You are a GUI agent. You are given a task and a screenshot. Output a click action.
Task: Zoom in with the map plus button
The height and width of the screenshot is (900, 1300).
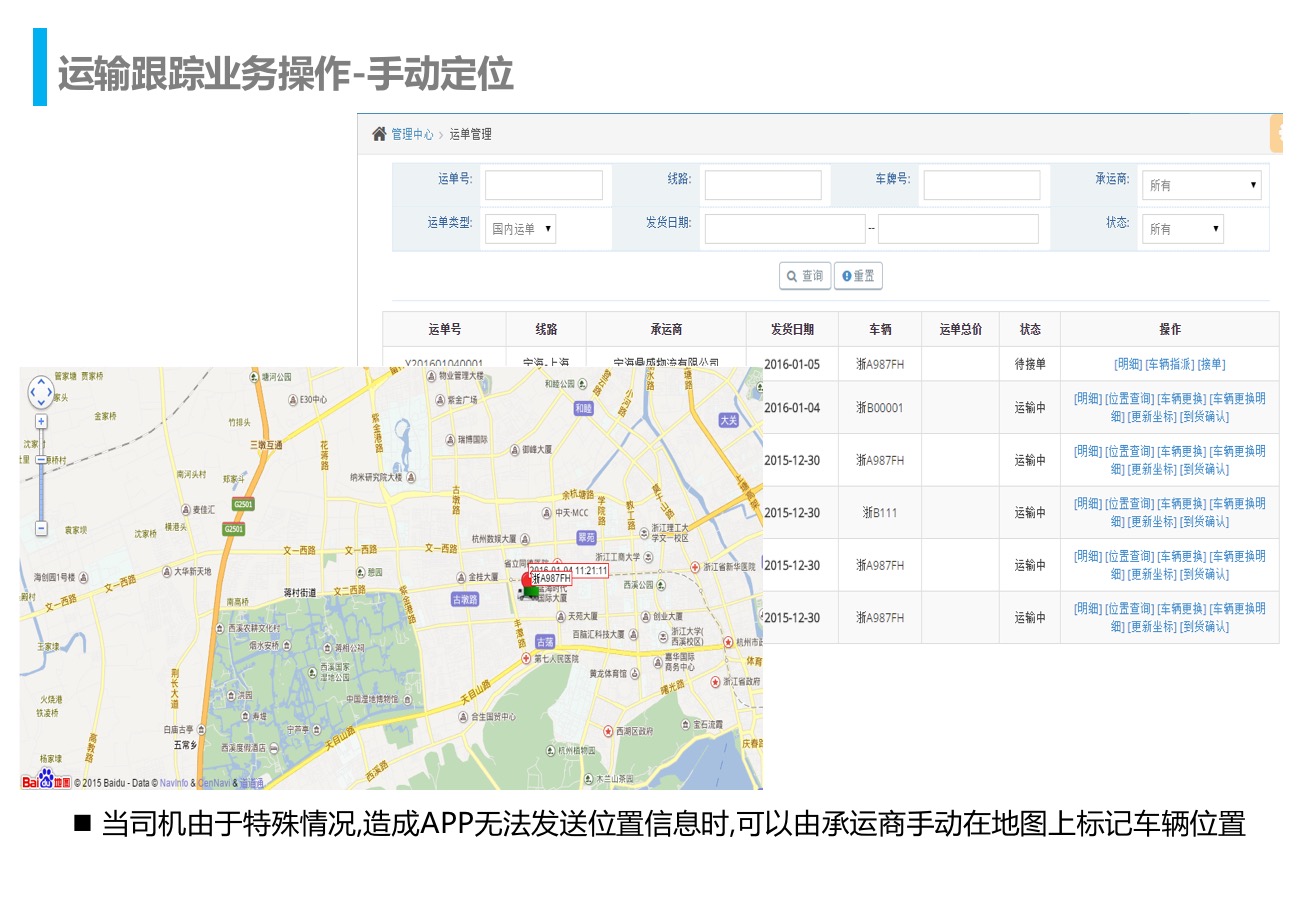(41, 422)
